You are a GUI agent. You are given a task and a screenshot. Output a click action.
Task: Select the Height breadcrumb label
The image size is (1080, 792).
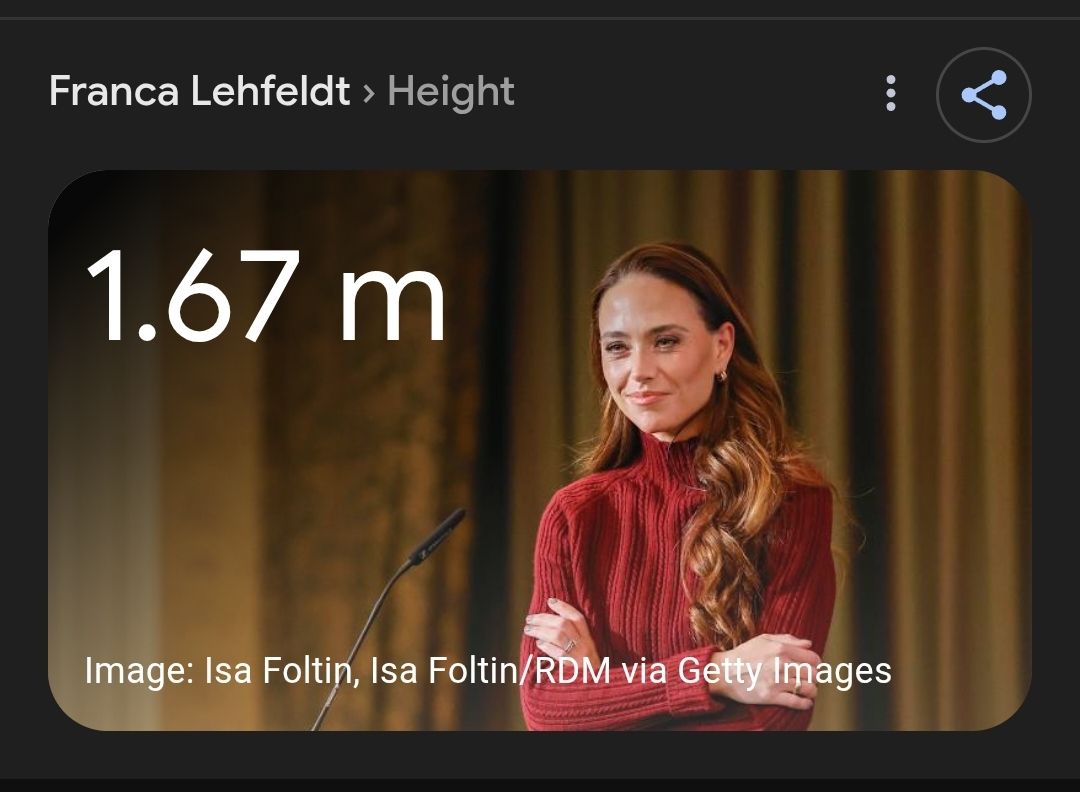[450, 92]
